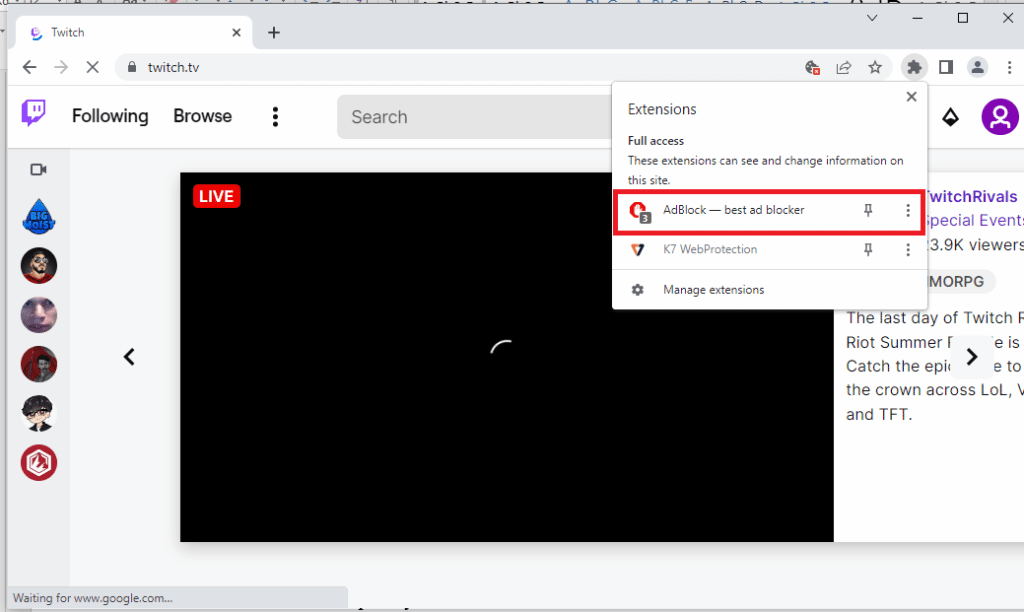Go forward to the next page
Image resolution: width=1024 pixels, height=612 pixels.
point(61,67)
